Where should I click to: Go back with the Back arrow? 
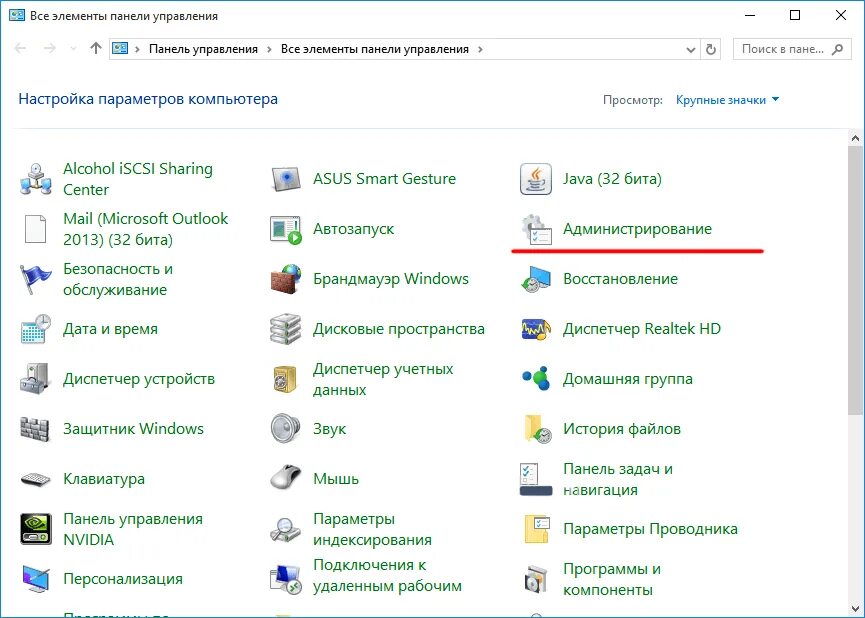click(20, 49)
